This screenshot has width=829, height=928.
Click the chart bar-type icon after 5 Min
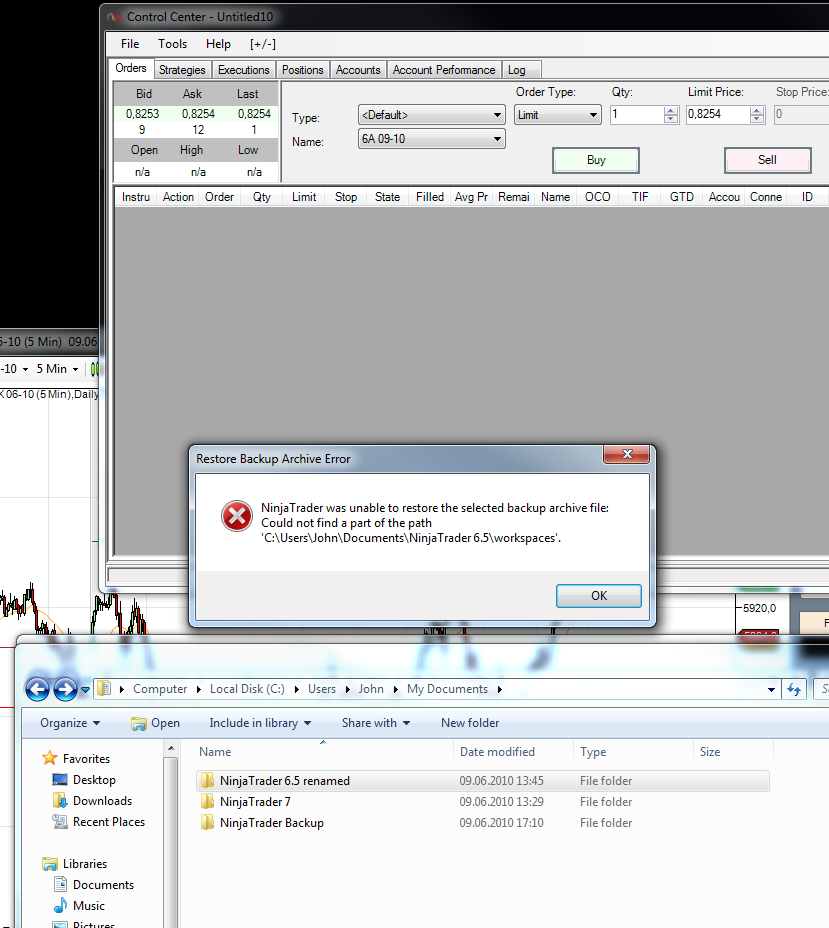(x=94, y=369)
